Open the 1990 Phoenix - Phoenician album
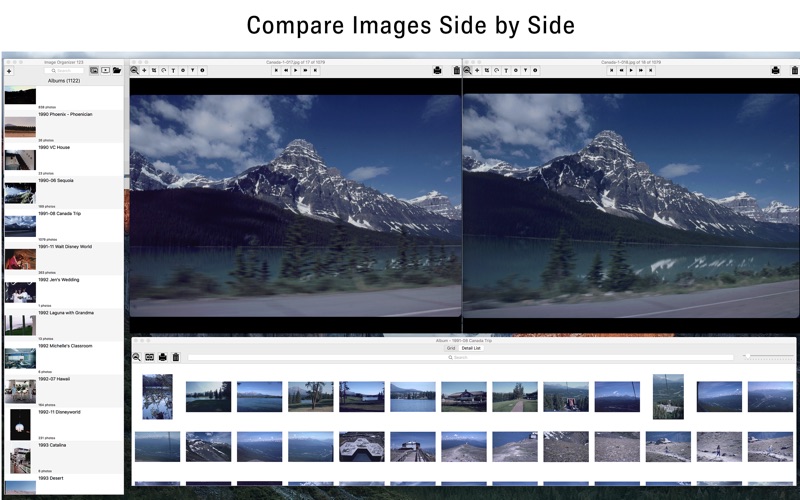Image resolution: width=800 pixels, height=500 pixels. [x=64, y=127]
